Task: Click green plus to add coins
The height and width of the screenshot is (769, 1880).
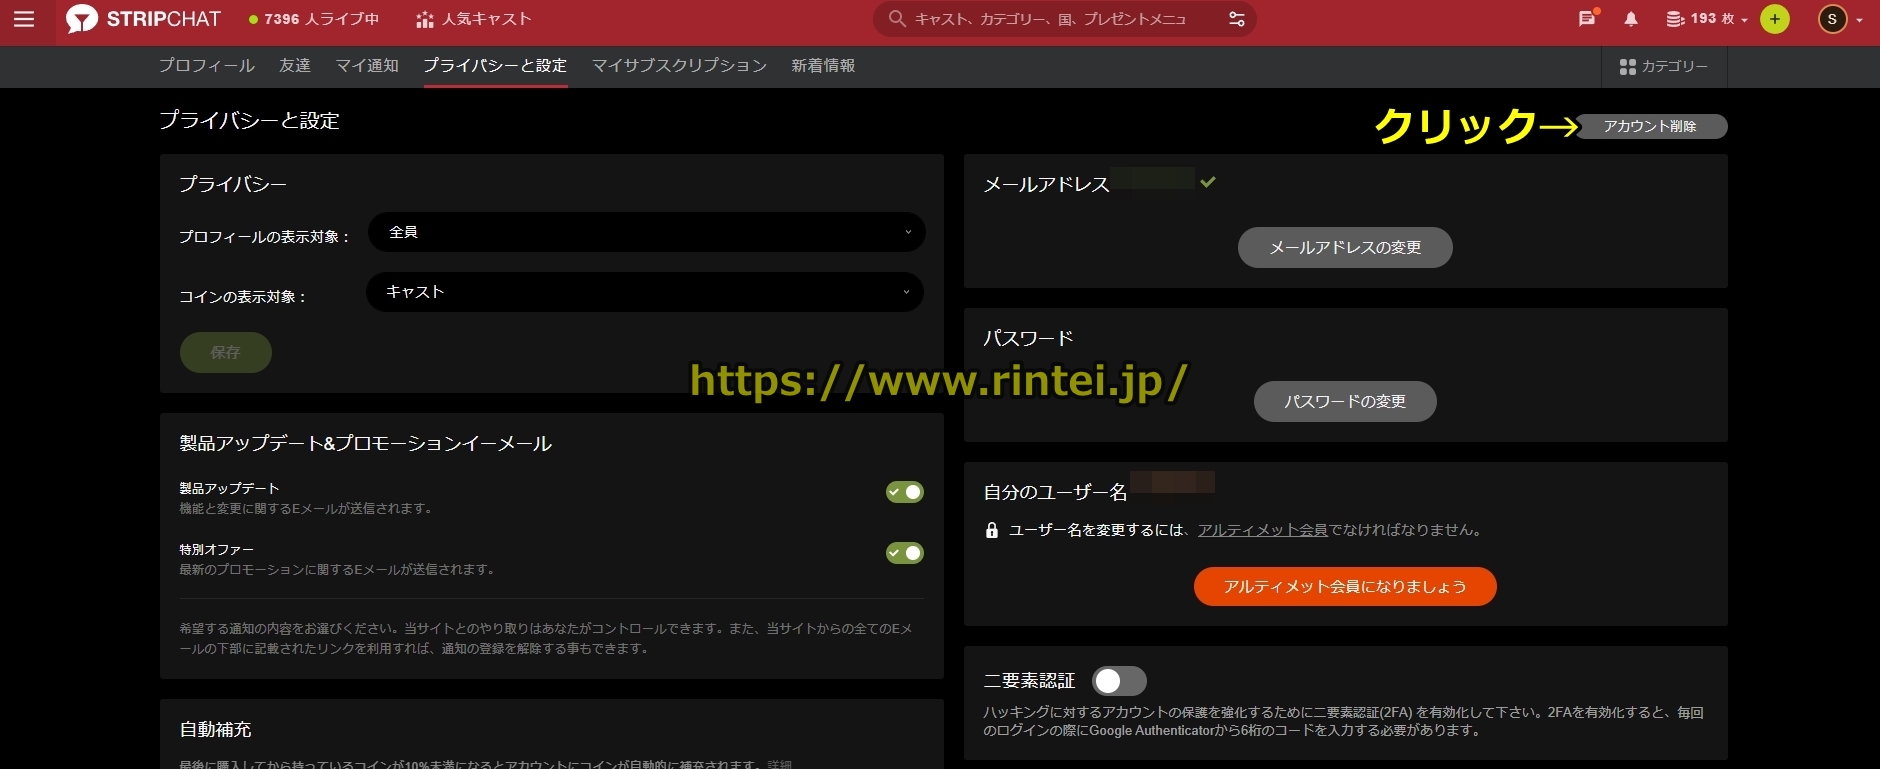Action: (1775, 19)
